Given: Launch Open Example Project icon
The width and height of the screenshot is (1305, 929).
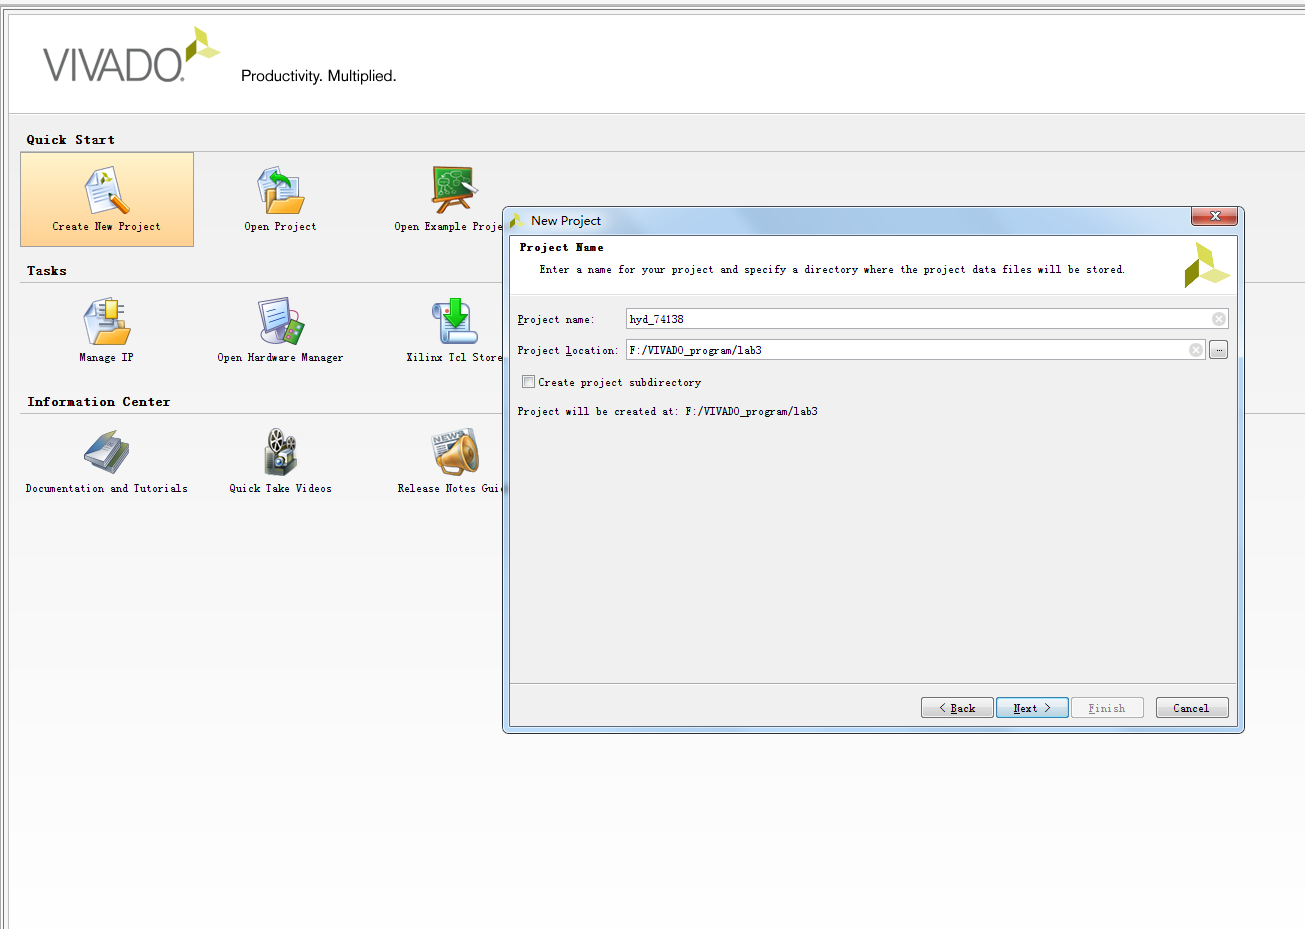Looking at the screenshot, I should (453, 190).
